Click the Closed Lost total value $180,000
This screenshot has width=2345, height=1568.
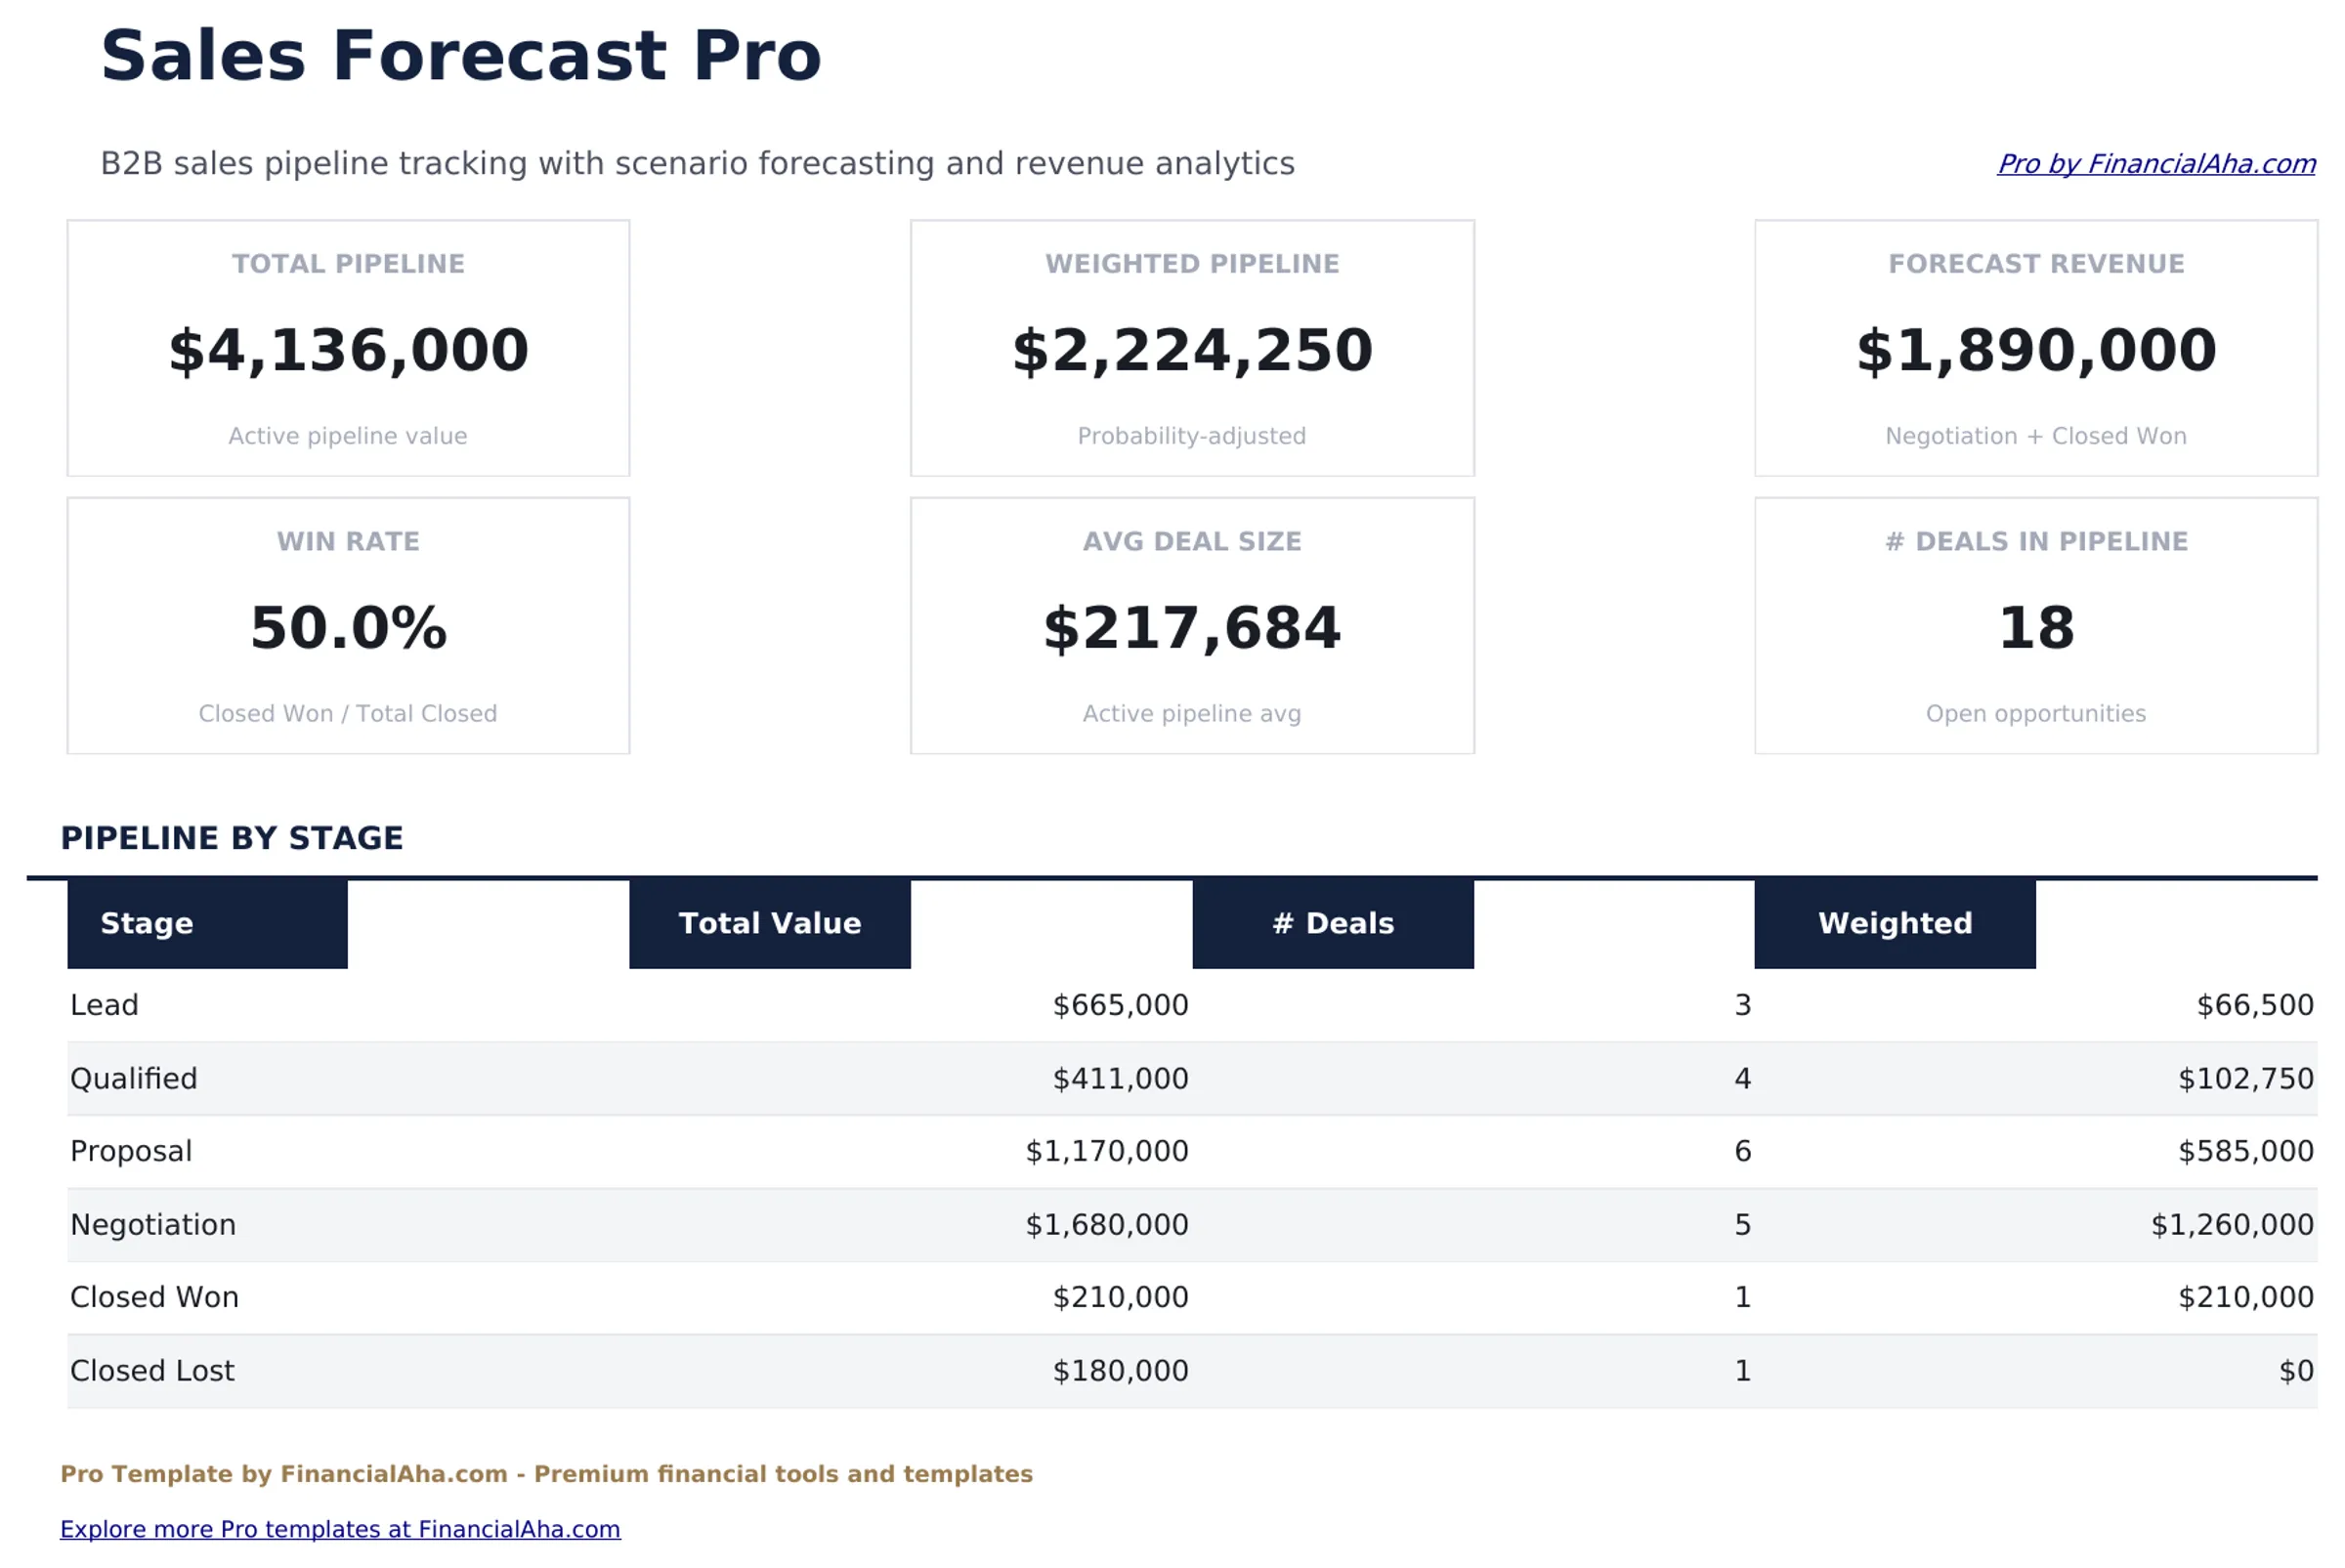(x=1120, y=1370)
